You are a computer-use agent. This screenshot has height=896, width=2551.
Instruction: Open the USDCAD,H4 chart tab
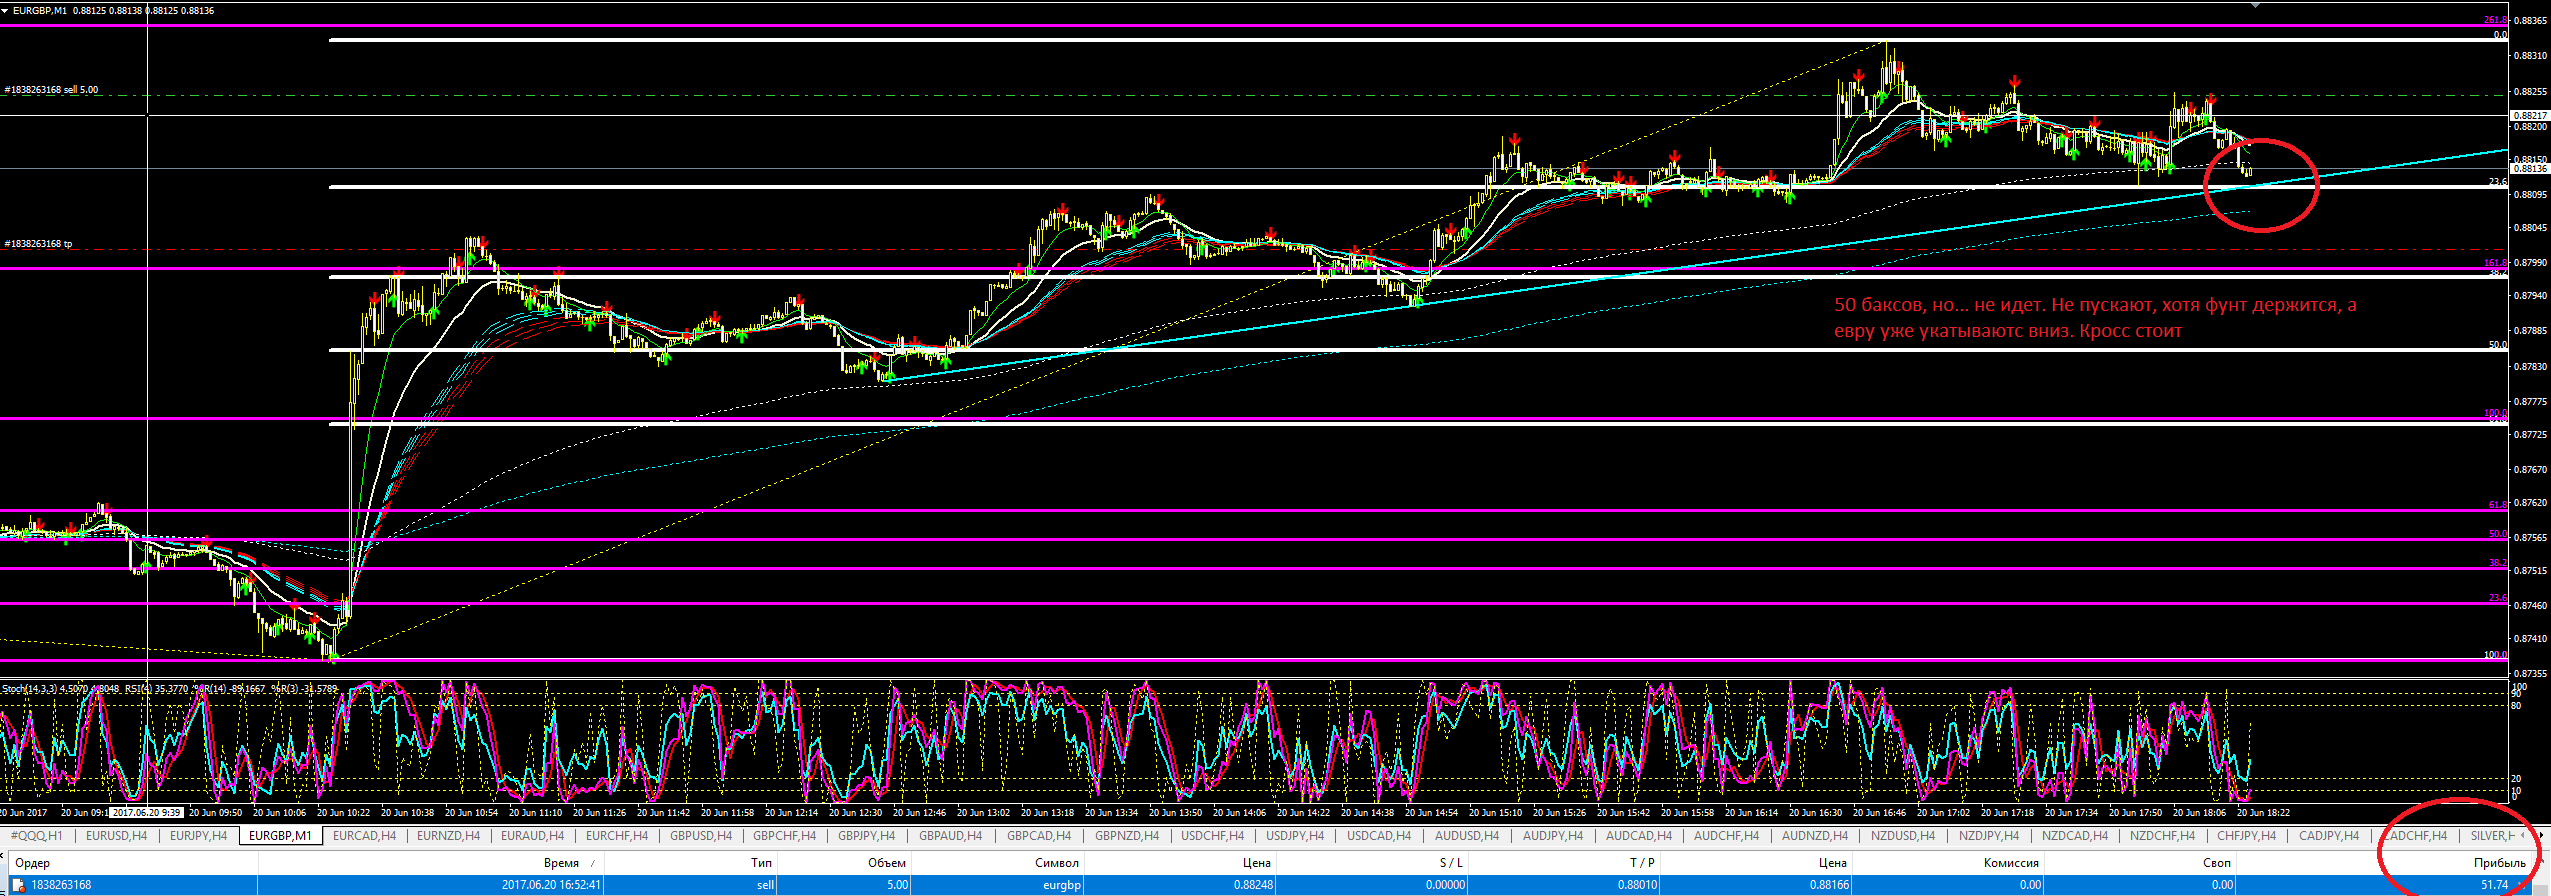click(x=1378, y=836)
